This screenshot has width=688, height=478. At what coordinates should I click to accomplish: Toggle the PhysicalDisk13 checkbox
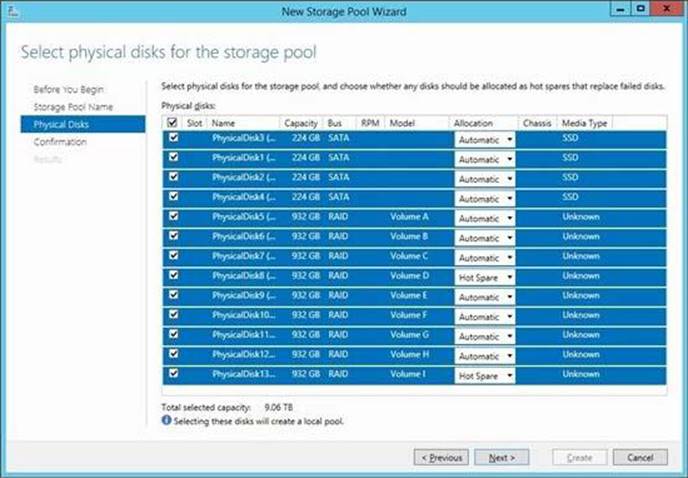(174, 374)
